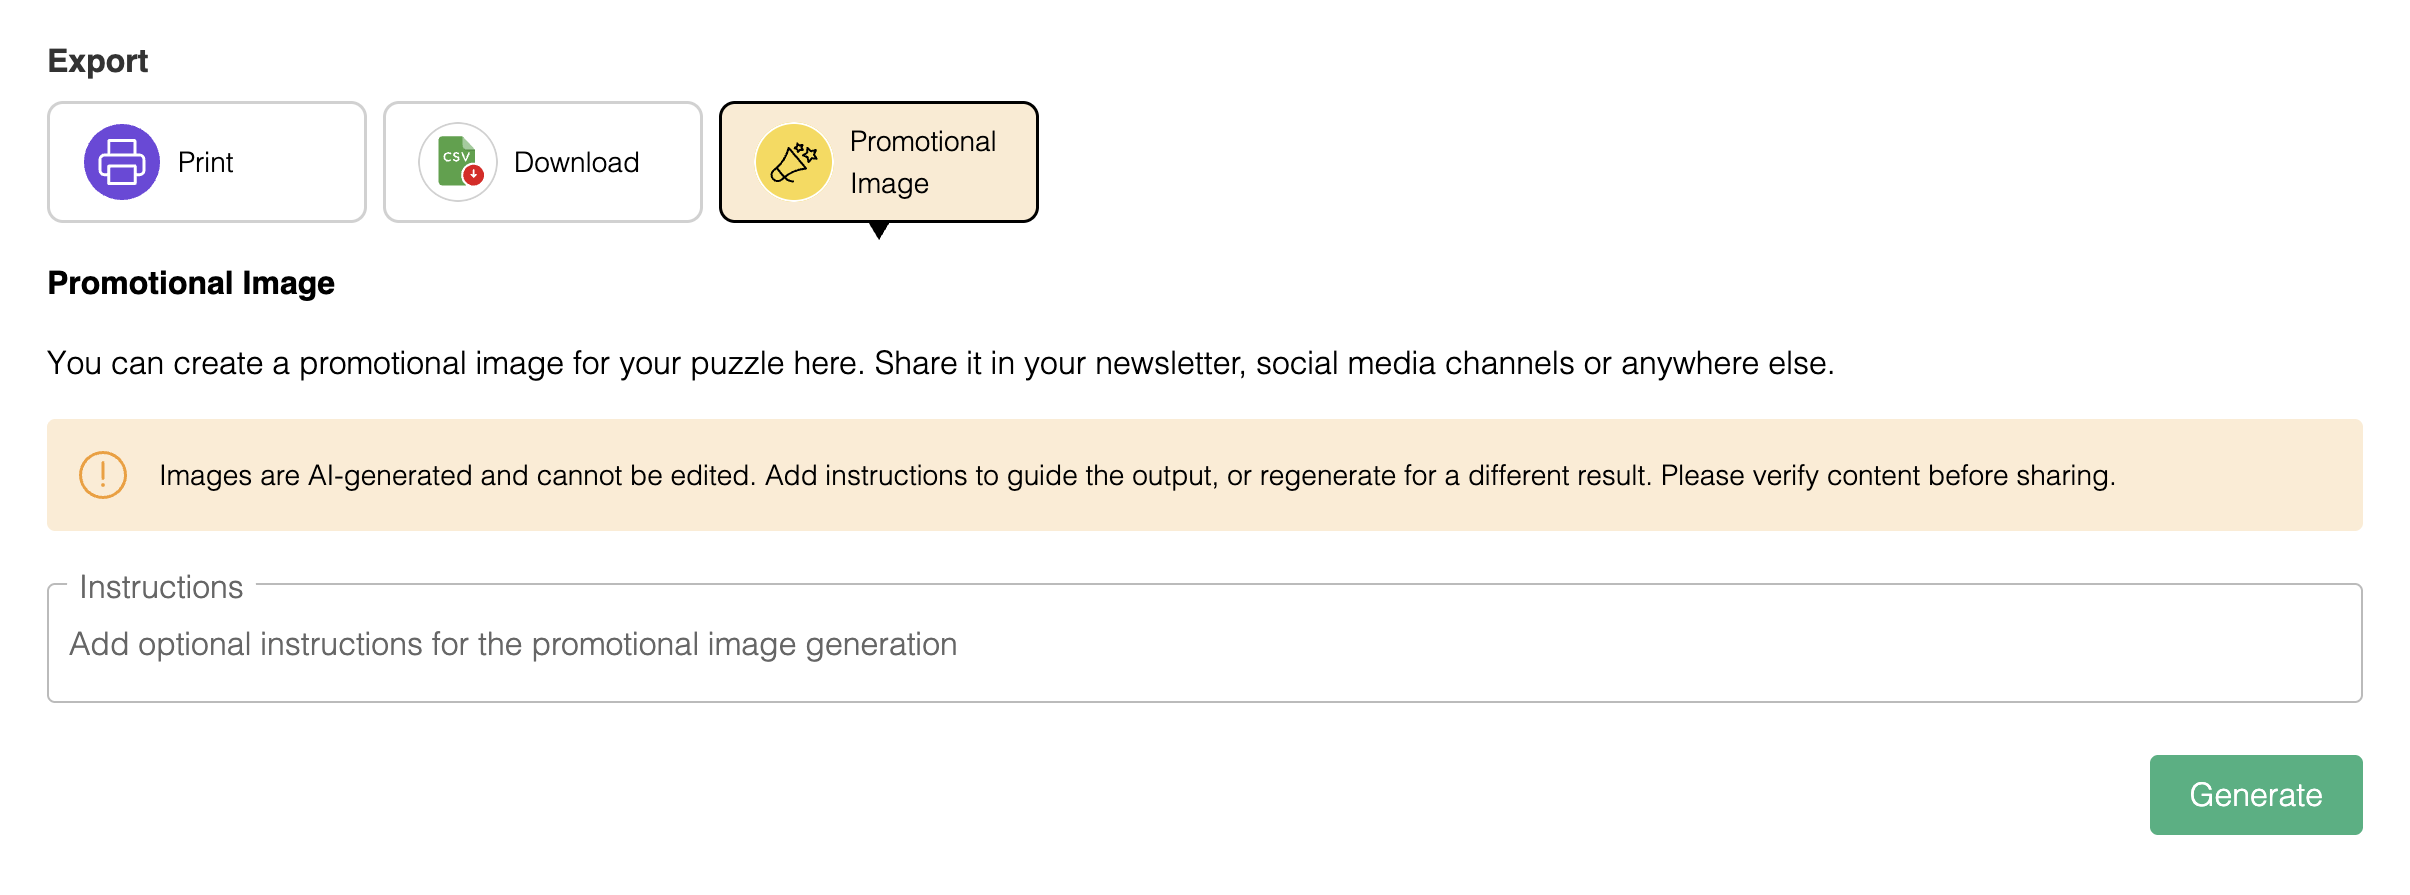The height and width of the screenshot is (895, 2410).
Task: Click the "Print" text label
Action: [x=205, y=162]
